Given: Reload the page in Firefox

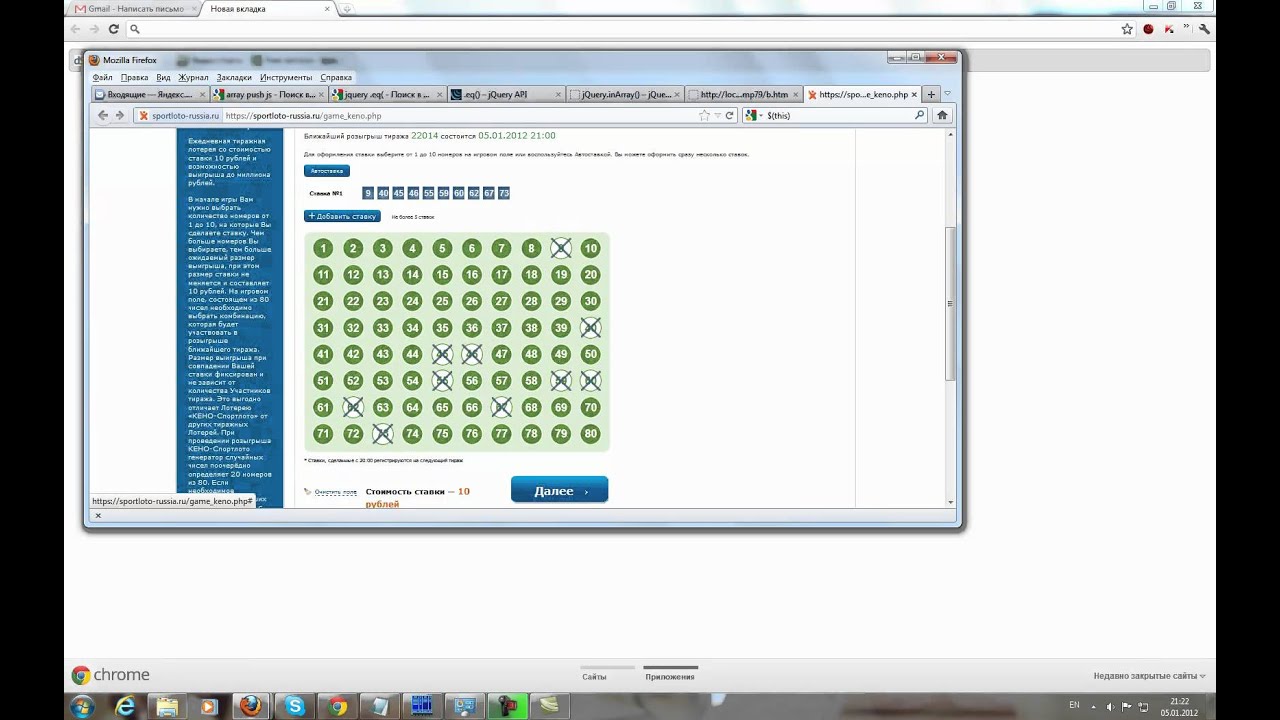Looking at the screenshot, I should click(x=729, y=115).
